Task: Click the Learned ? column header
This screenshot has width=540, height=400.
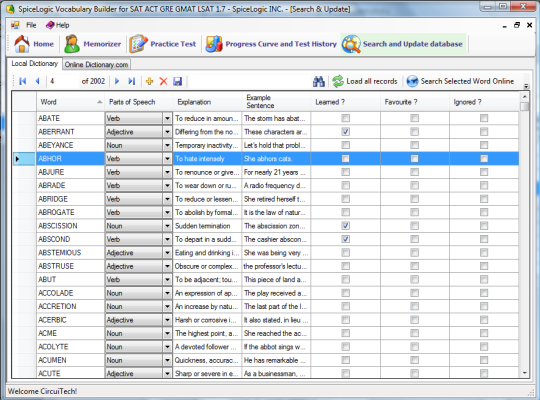Action: (345, 102)
